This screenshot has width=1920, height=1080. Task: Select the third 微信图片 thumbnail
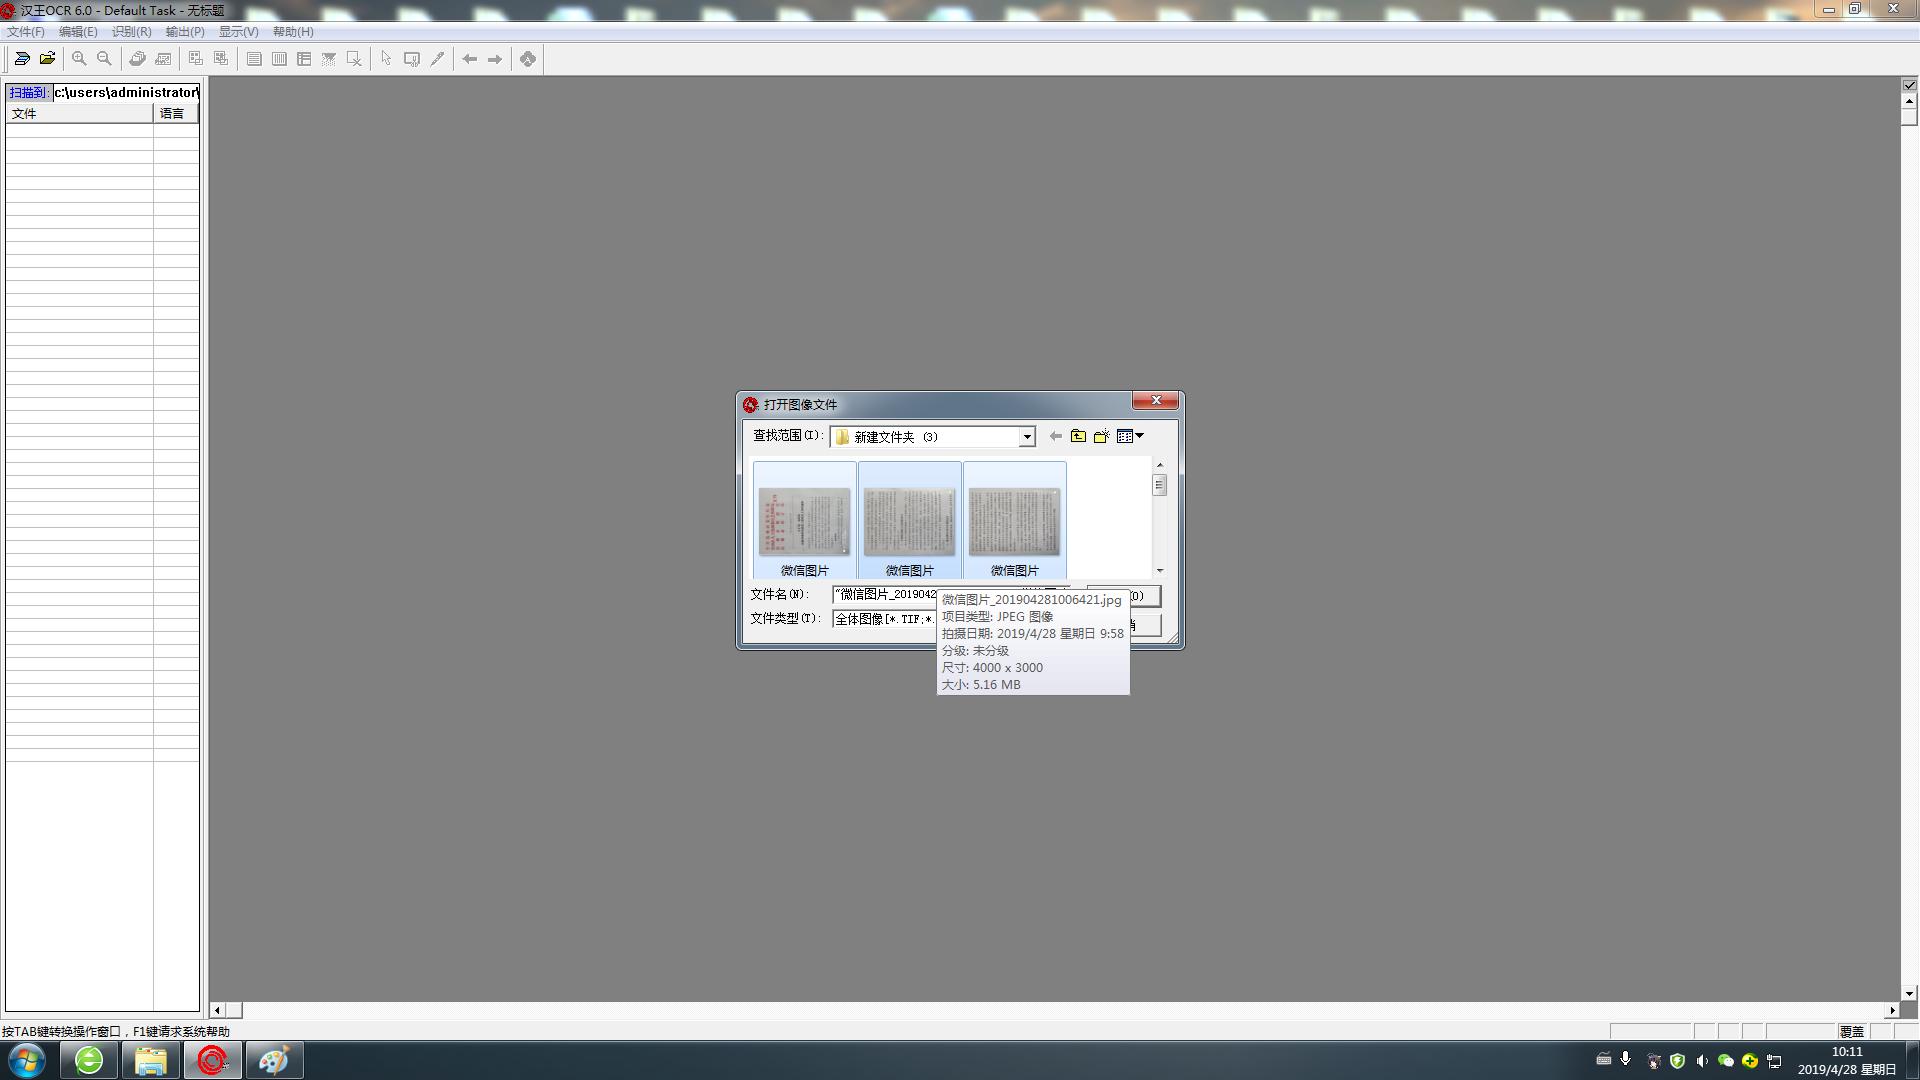click(1014, 521)
